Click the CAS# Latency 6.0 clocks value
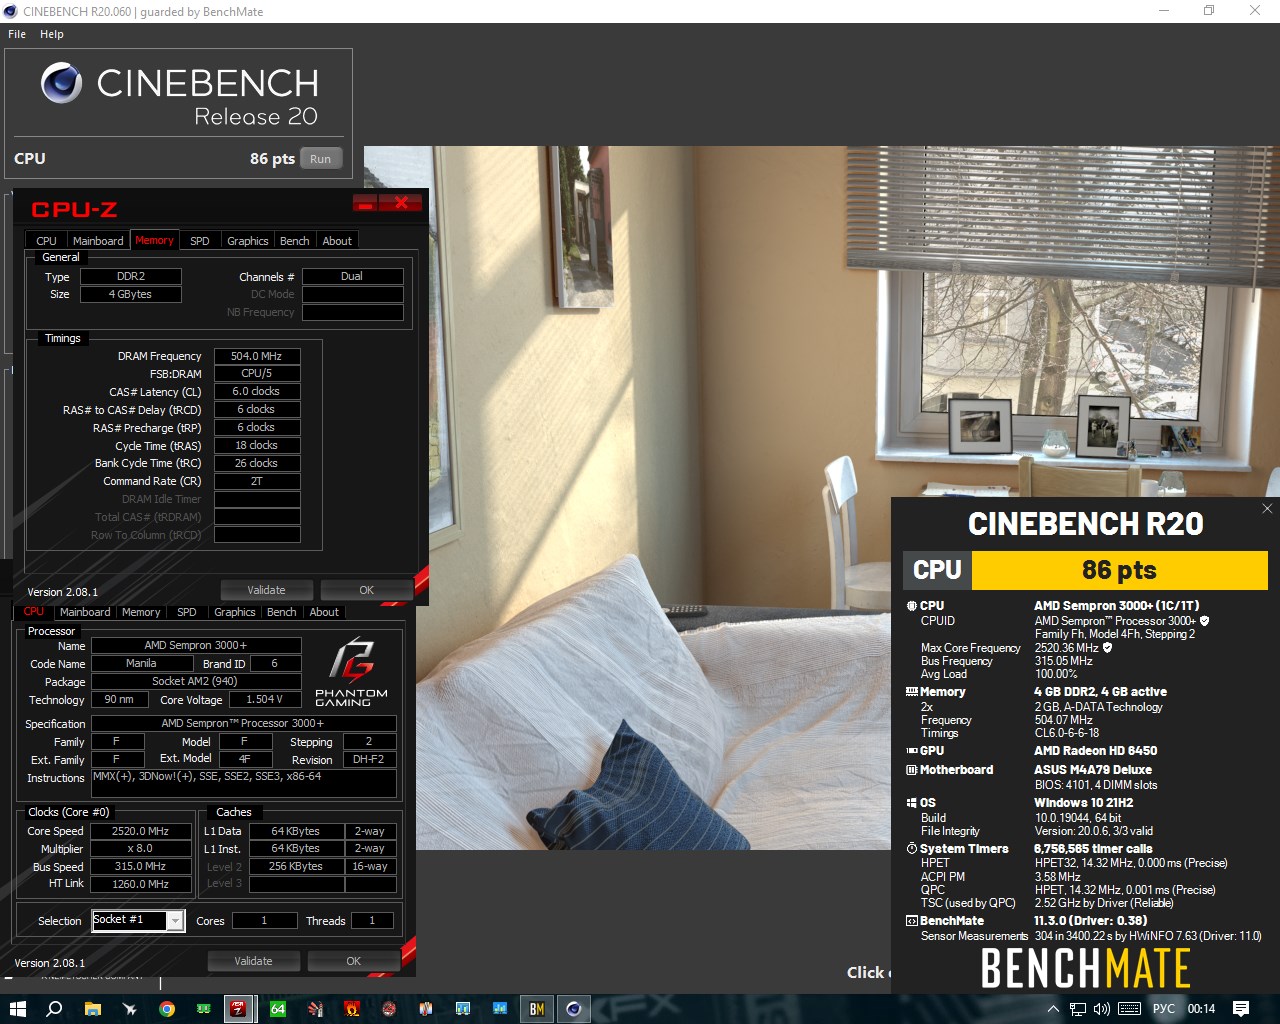 pos(257,392)
